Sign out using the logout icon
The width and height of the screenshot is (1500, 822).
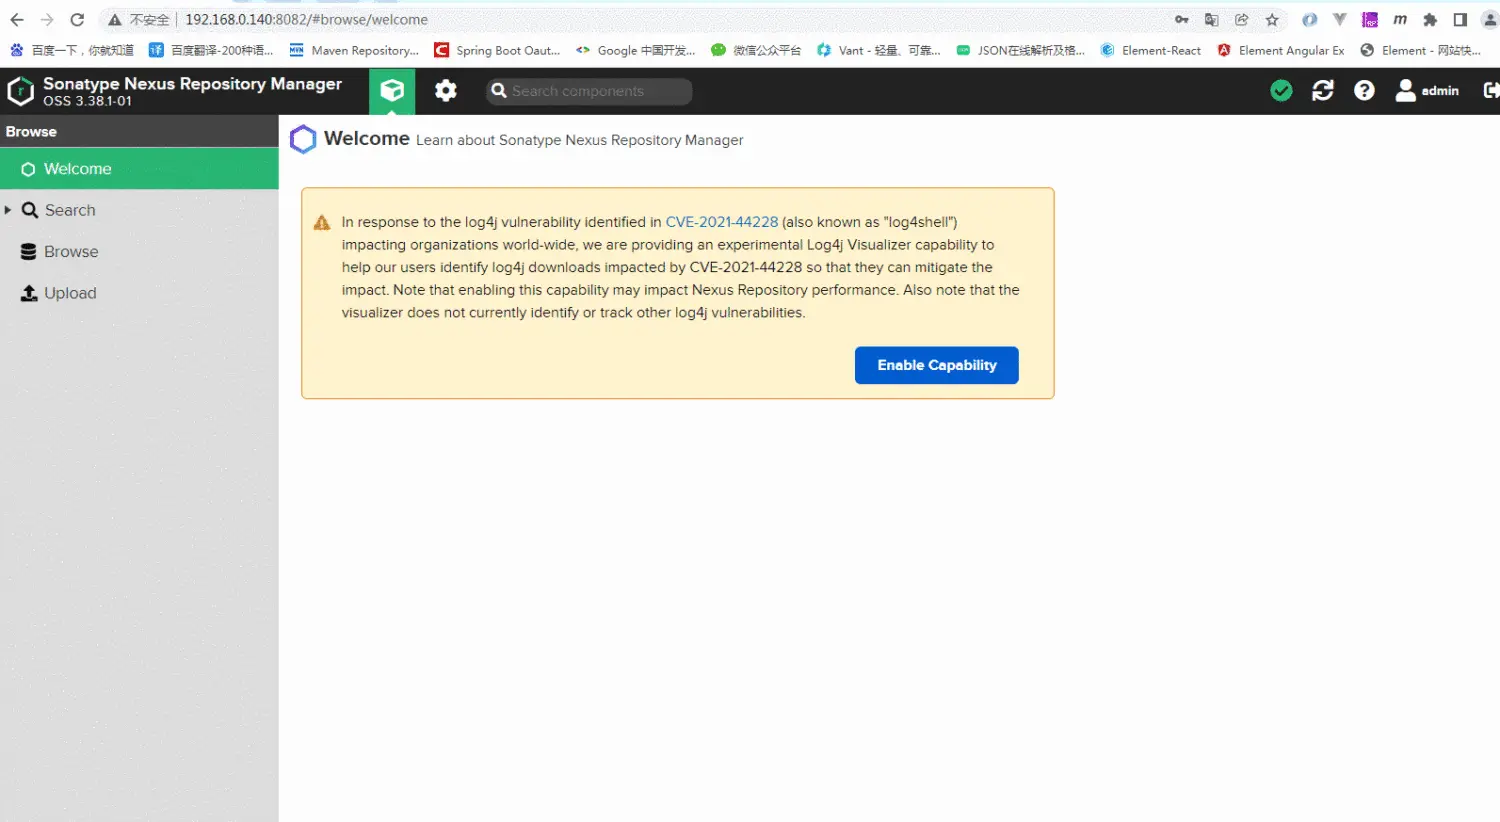click(1490, 91)
